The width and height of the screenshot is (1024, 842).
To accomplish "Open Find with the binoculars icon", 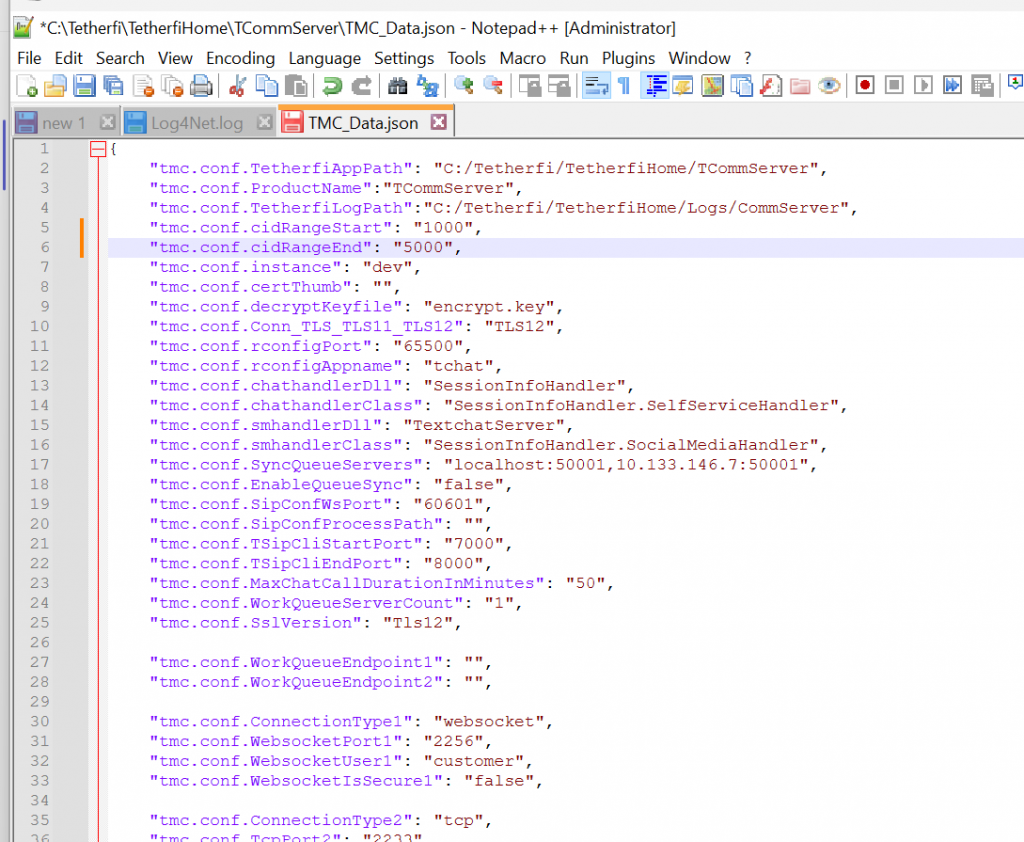I will click(x=399, y=85).
